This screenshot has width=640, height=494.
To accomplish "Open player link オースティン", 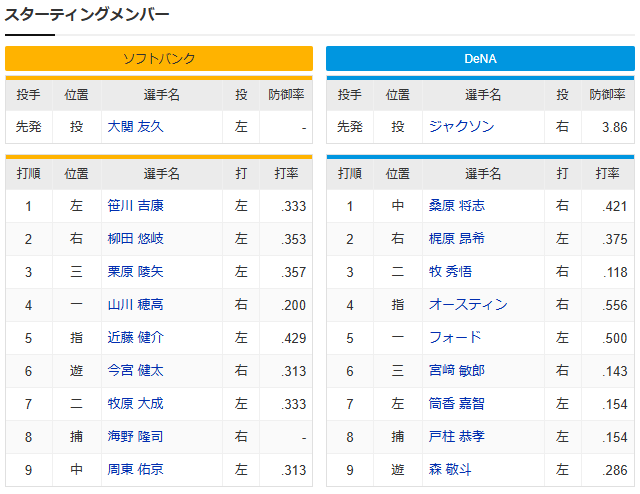I will click(x=468, y=305).
